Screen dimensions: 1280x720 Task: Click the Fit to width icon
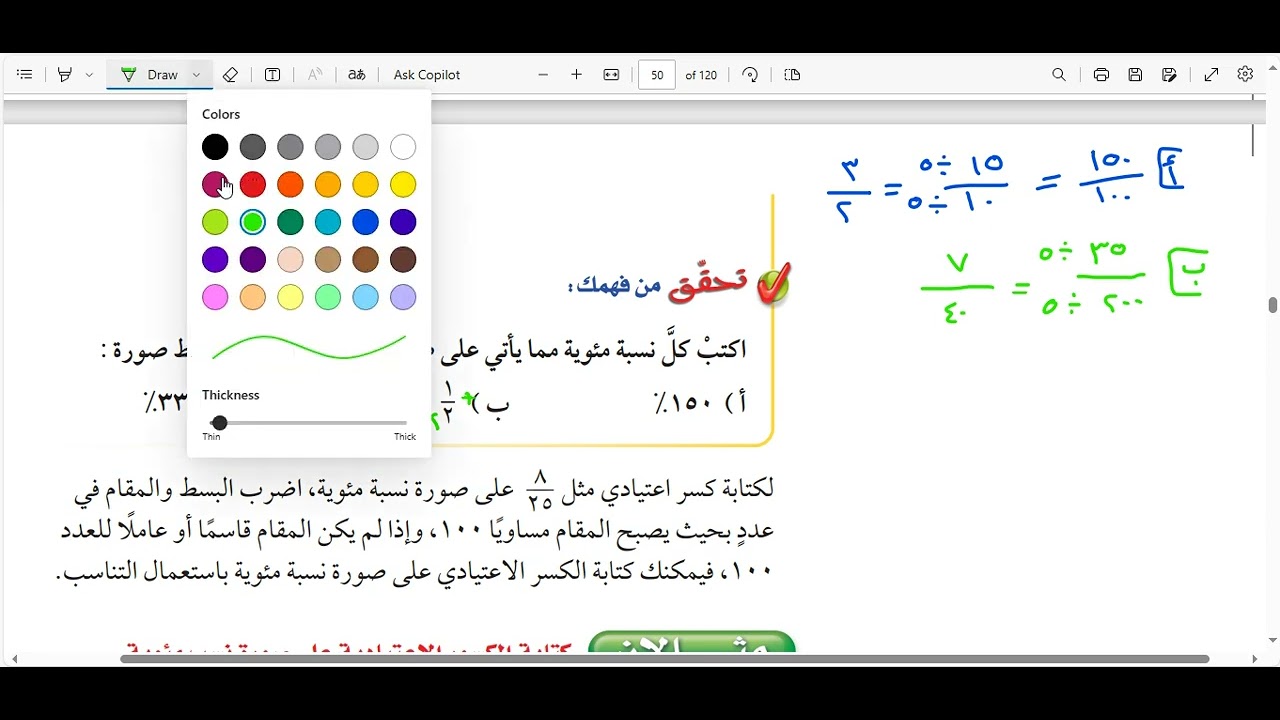[612, 75]
